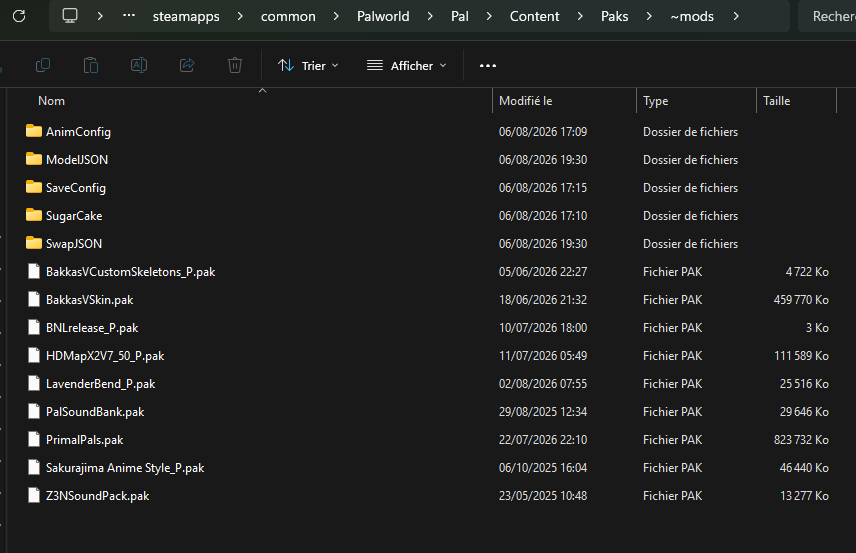Image resolution: width=856 pixels, height=553 pixels.
Task: Go to the common breadcrumb
Action: pos(288,16)
